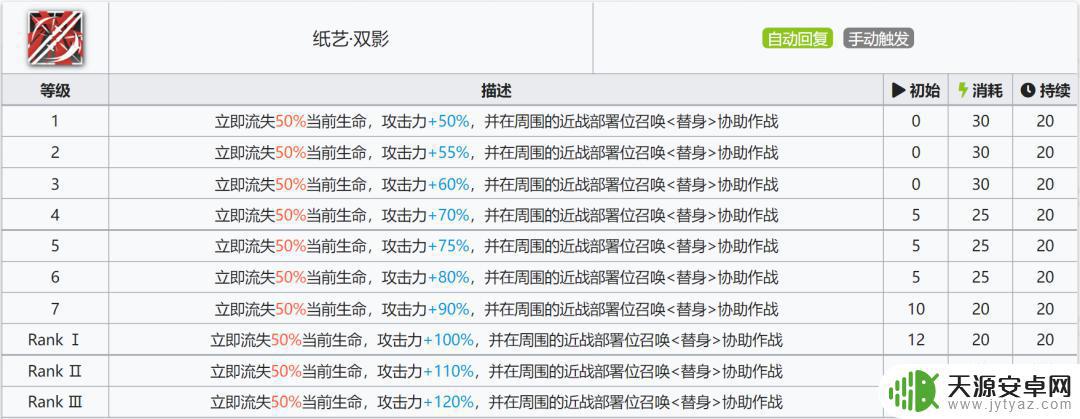The height and width of the screenshot is (419, 1080).
Task: Click the 消耗 header label
Action: [988, 90]
